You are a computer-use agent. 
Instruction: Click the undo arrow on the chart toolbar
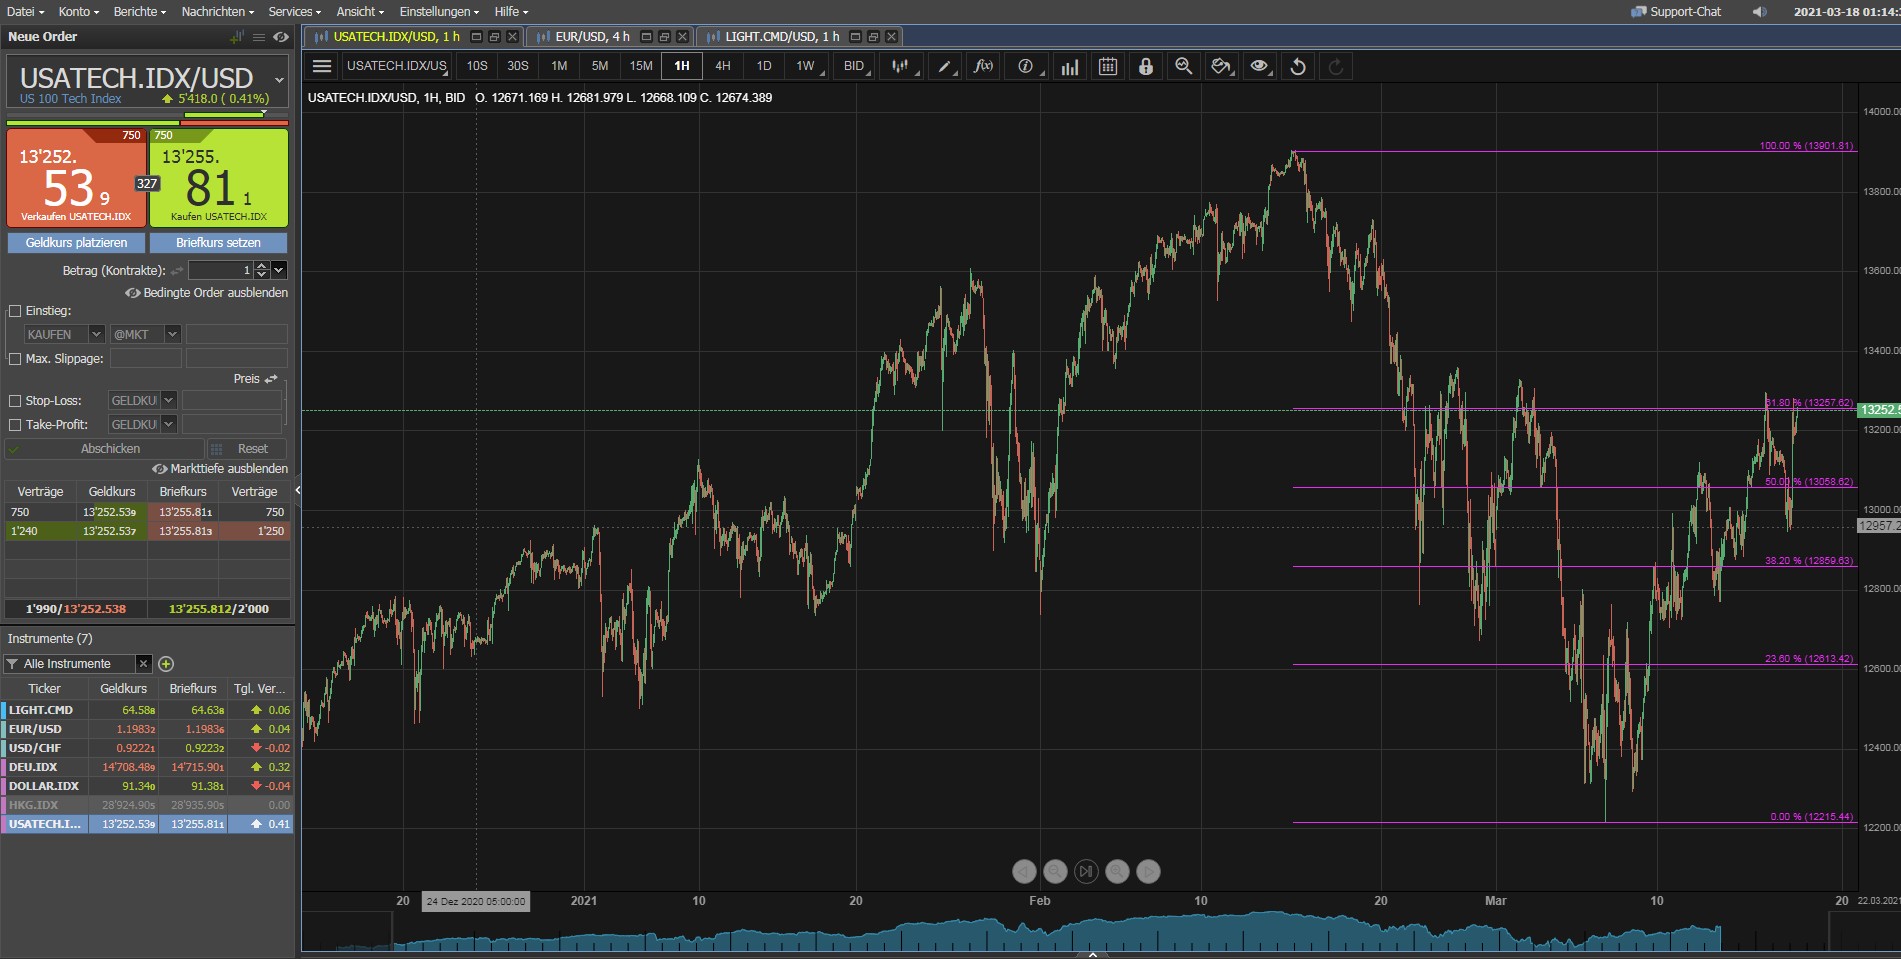[1297, 66]
